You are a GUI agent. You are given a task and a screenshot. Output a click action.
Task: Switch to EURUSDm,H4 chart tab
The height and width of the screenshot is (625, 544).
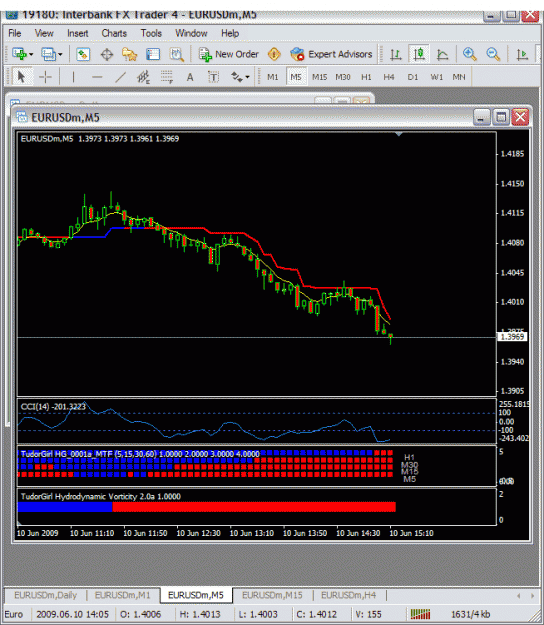coord(348,595)
